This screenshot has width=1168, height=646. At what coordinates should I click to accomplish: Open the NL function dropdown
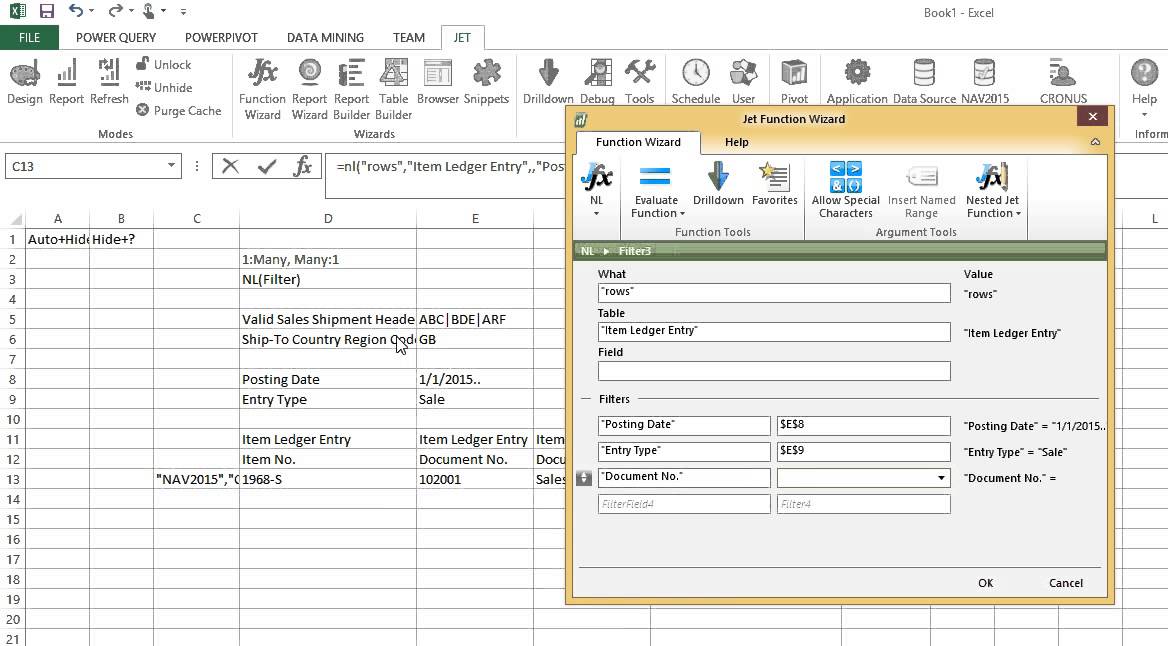597,213
